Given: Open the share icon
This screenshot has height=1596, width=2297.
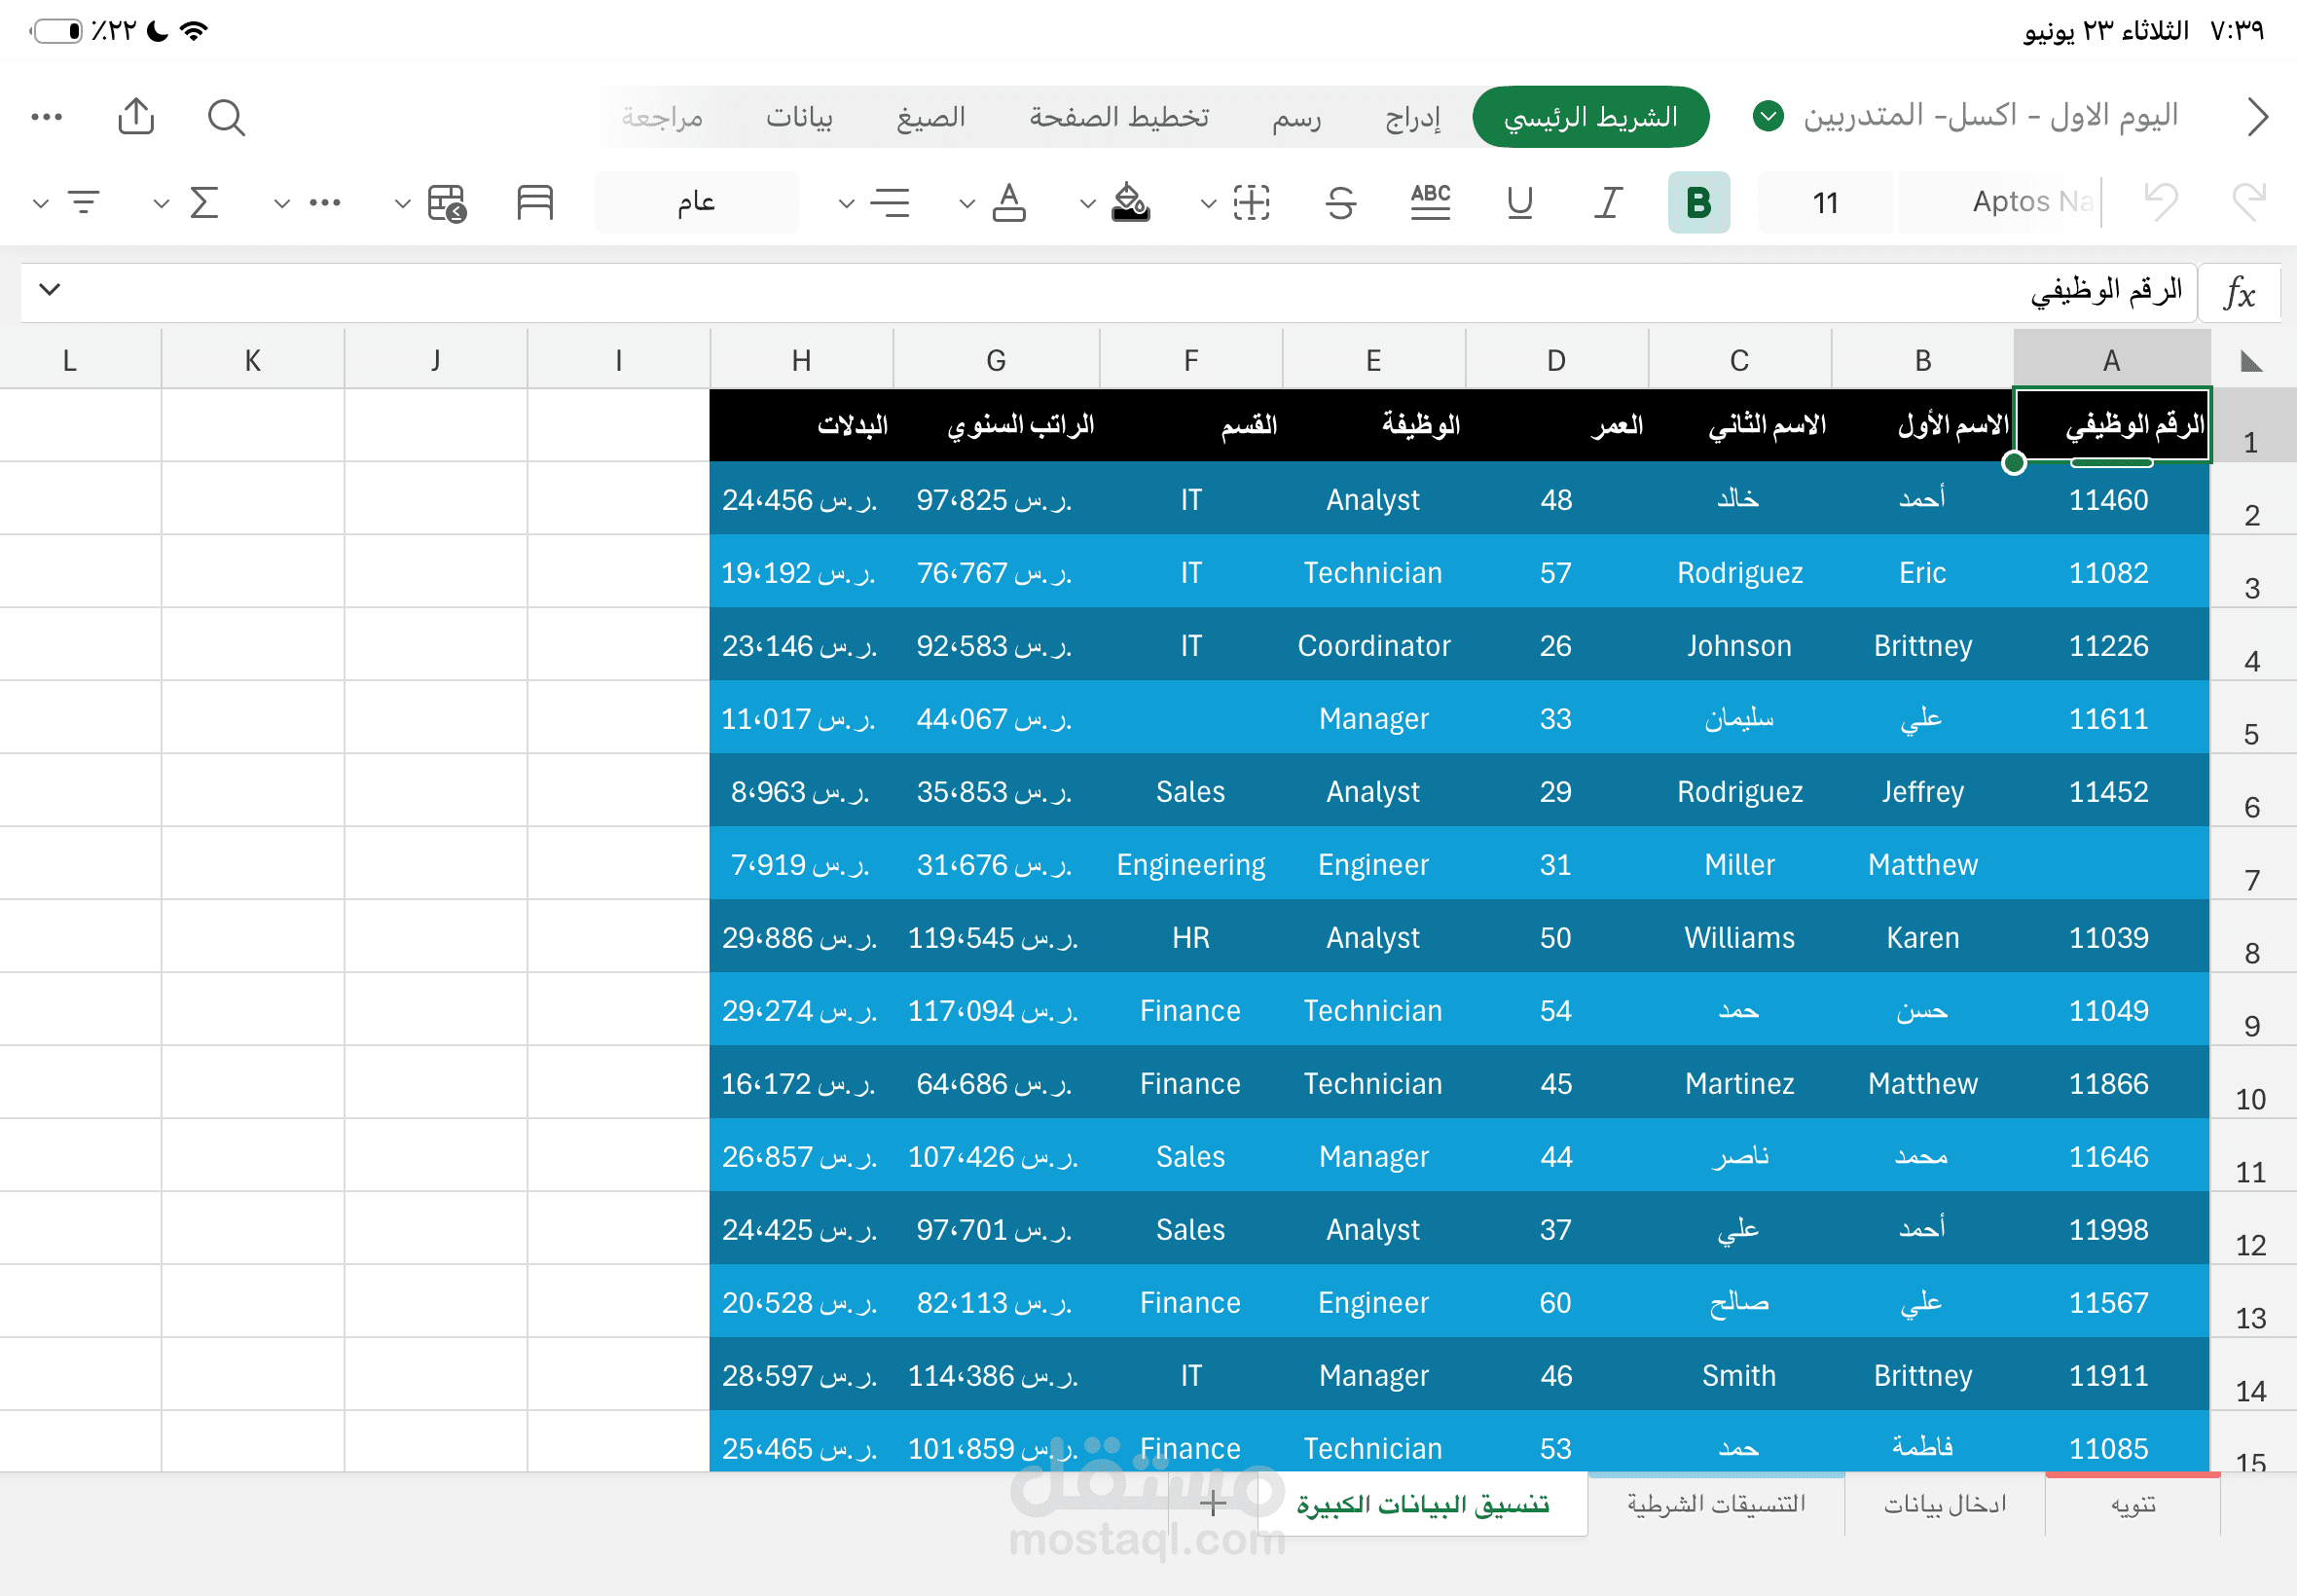Looking at the screenshot, I should click(136, 116).
